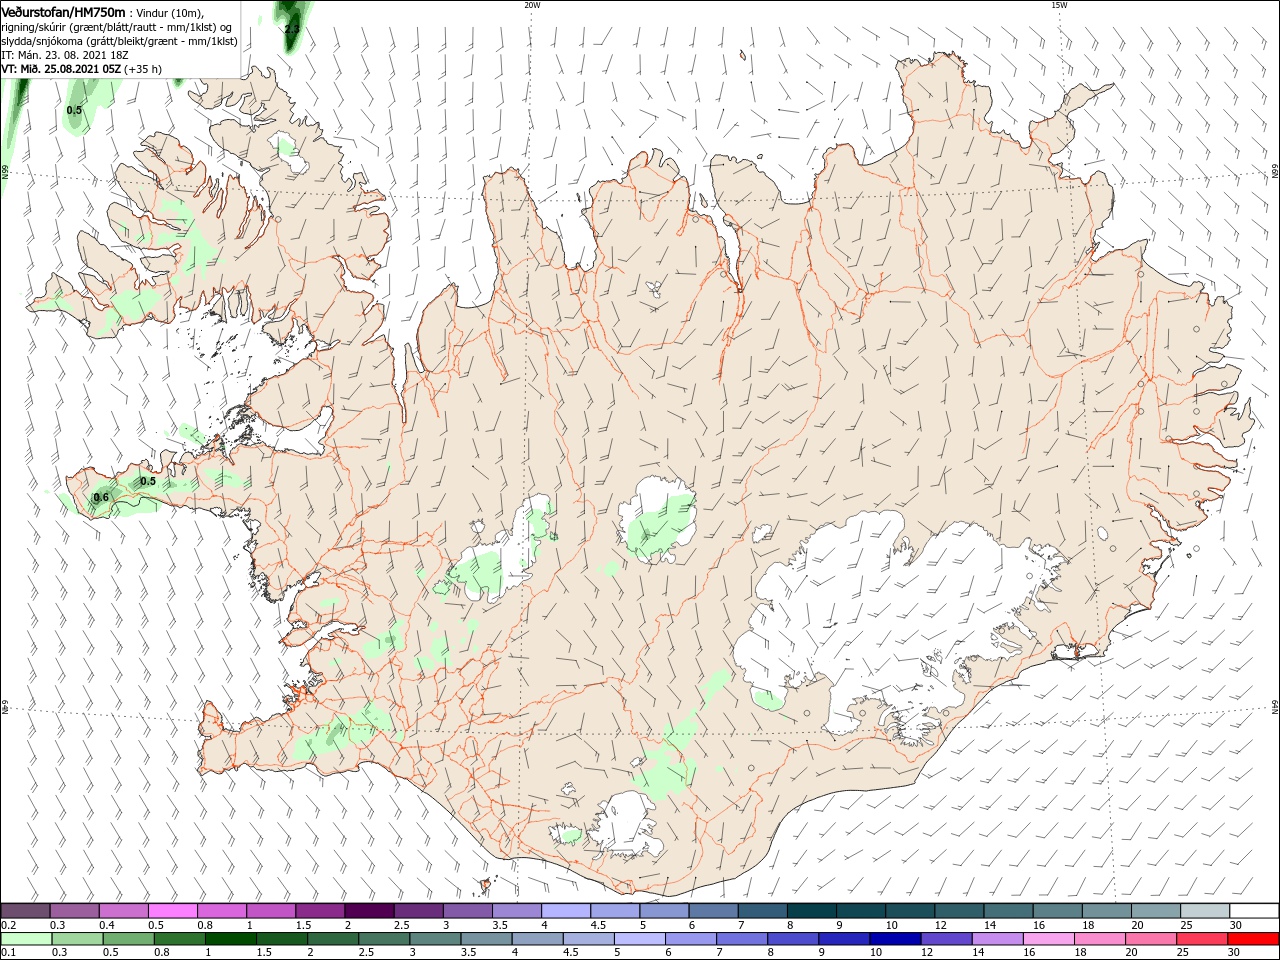
Task: Click the 20W longitude label
Action: pyautogui.click(x=532, y=5)
